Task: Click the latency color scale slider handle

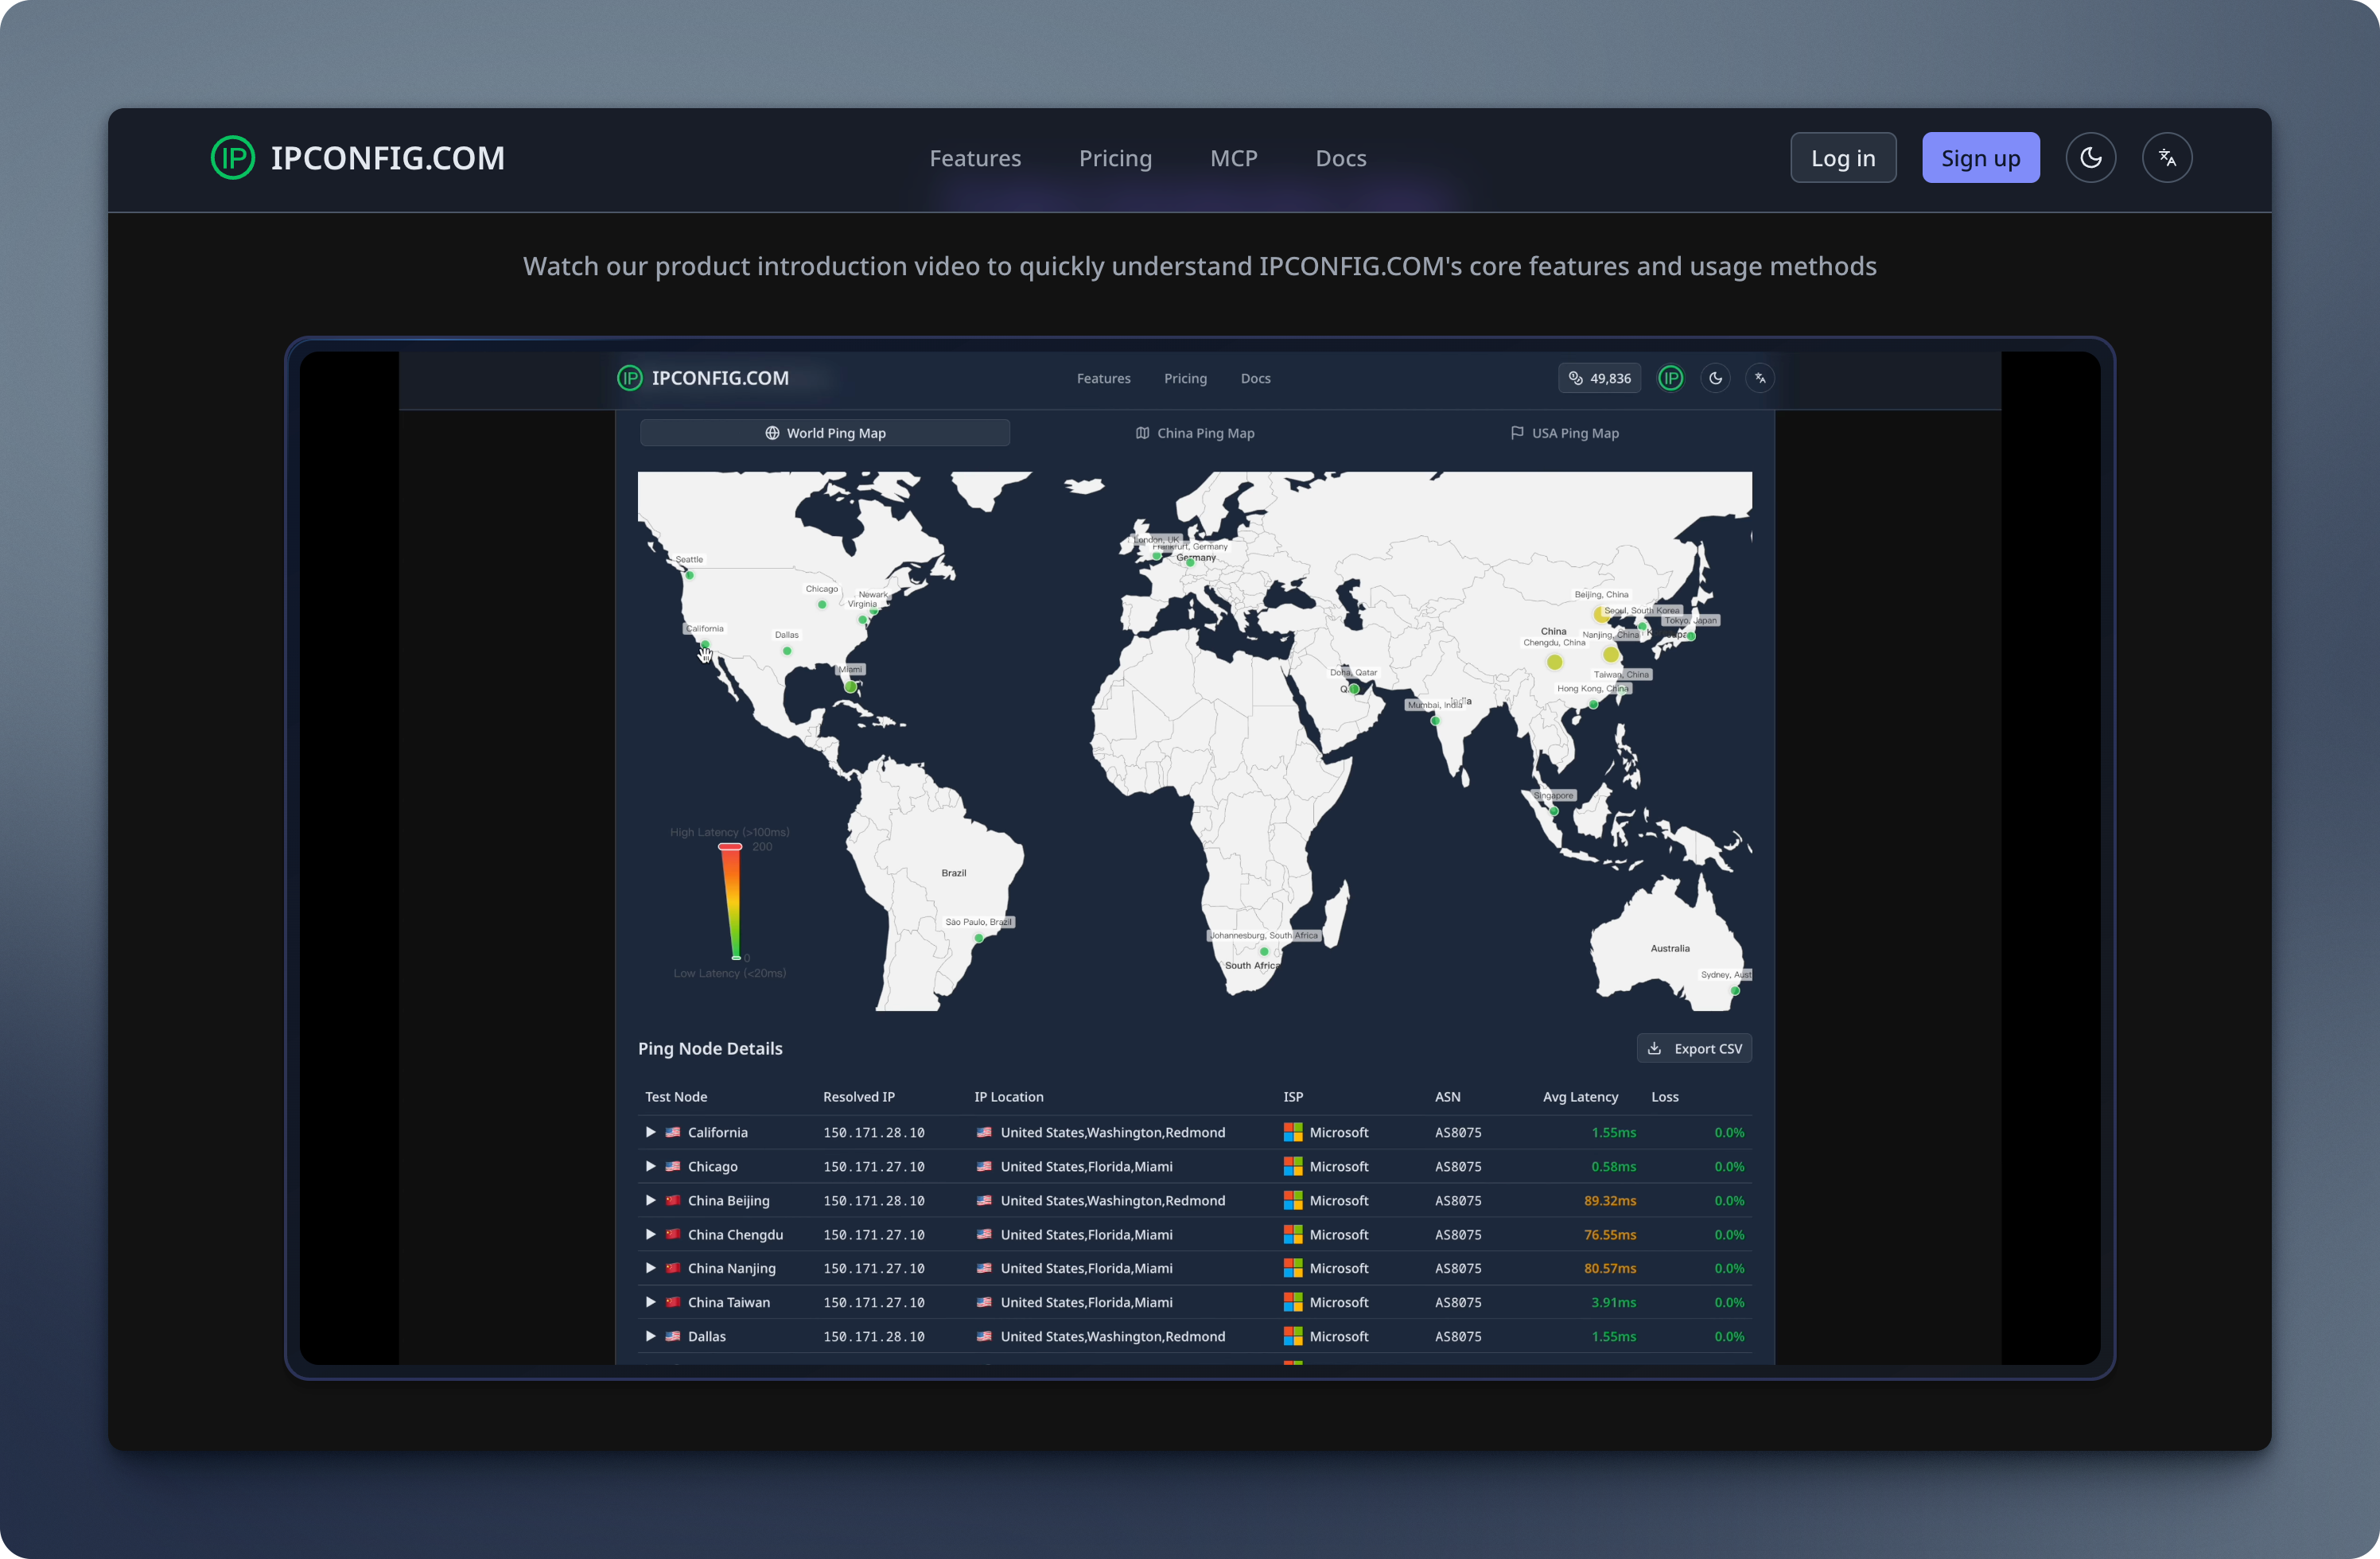Action: (x=730, y=847)
